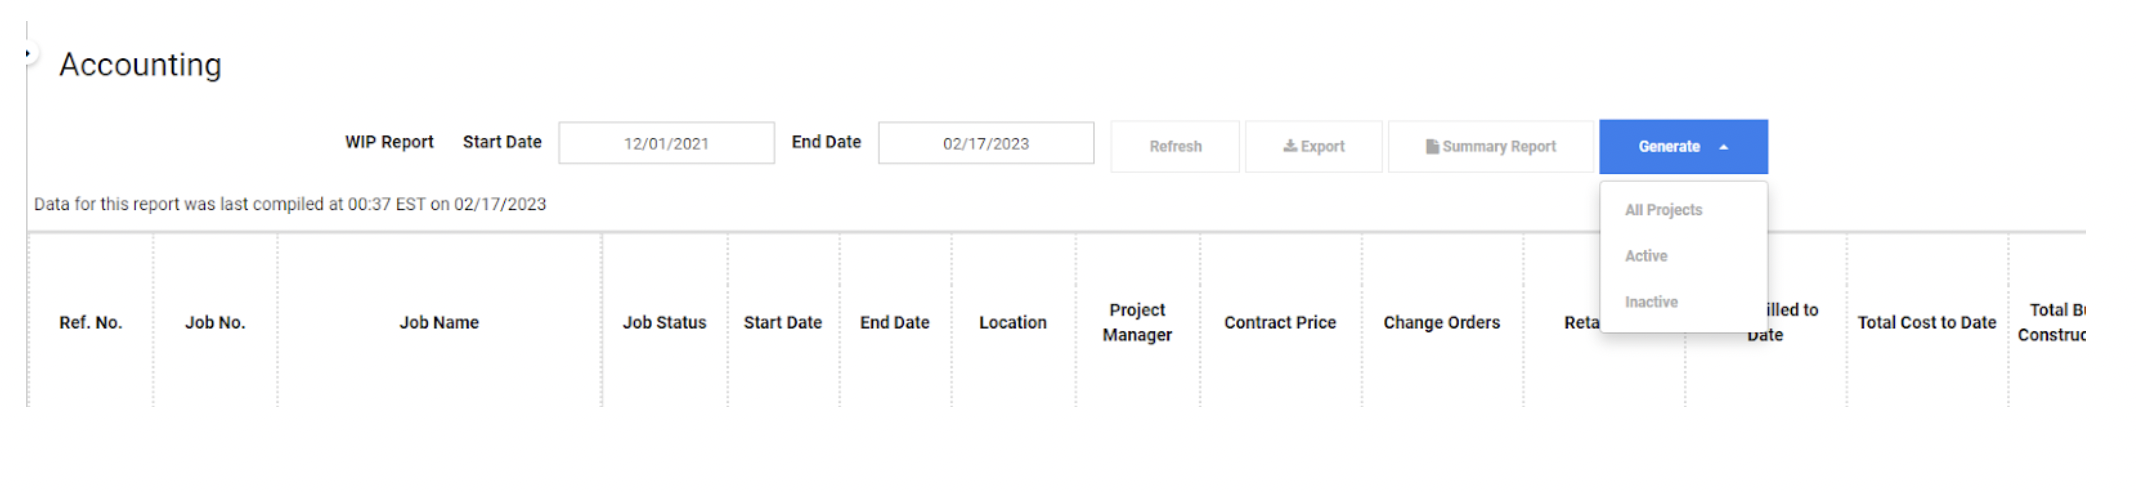Edit the End Date field showing 02/17/2023

985,143
